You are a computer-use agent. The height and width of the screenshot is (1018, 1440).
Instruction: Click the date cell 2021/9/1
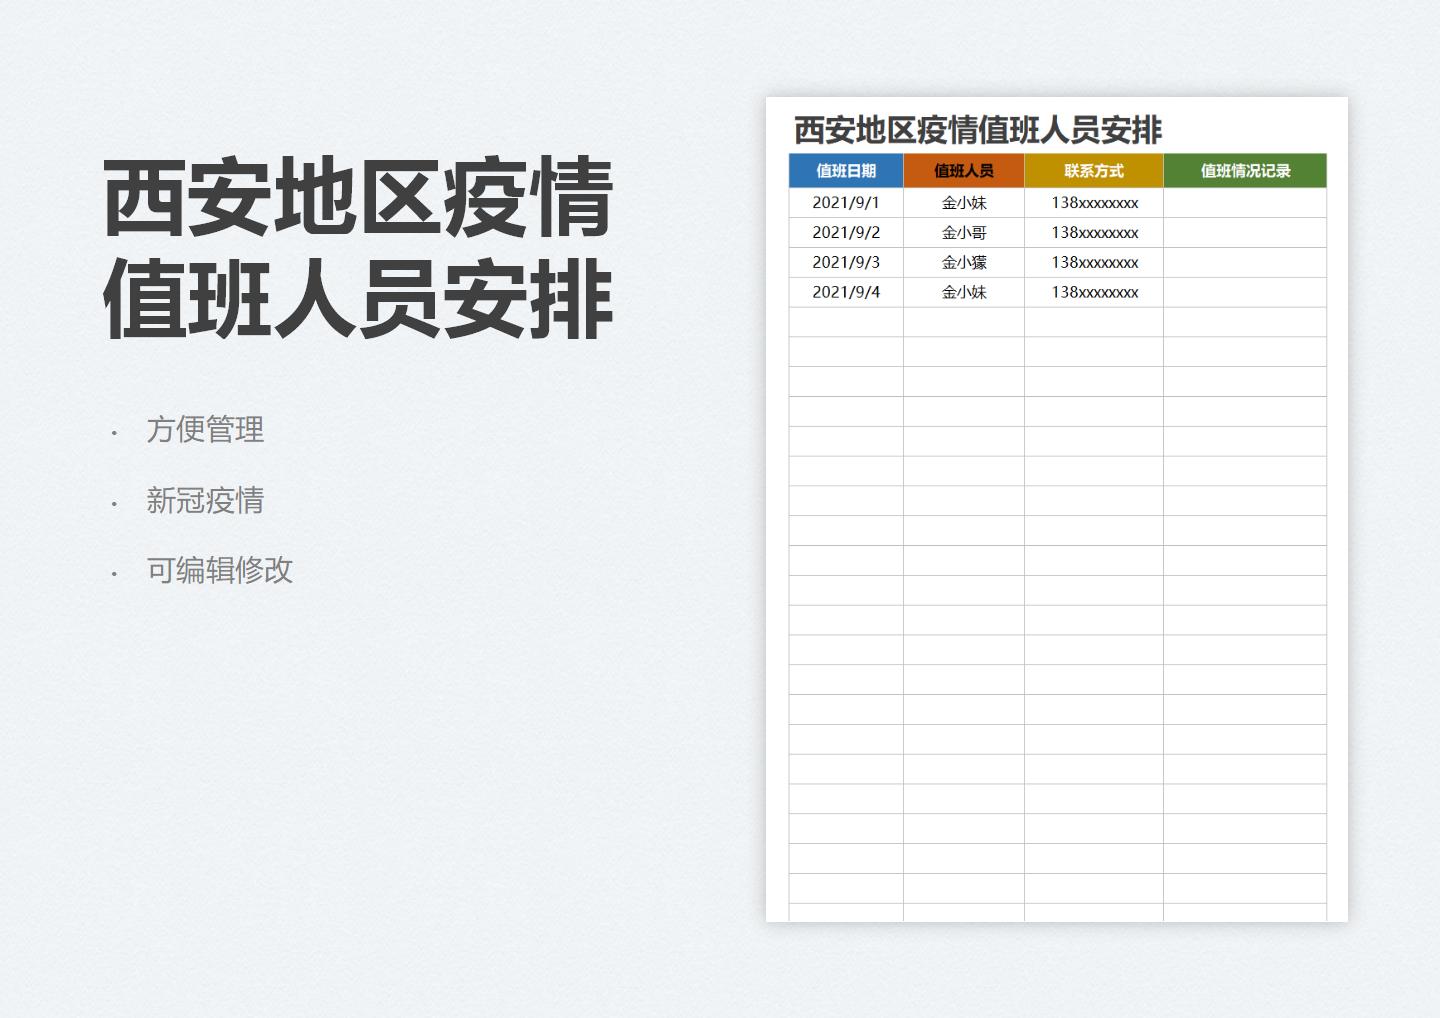pos(846,202)
